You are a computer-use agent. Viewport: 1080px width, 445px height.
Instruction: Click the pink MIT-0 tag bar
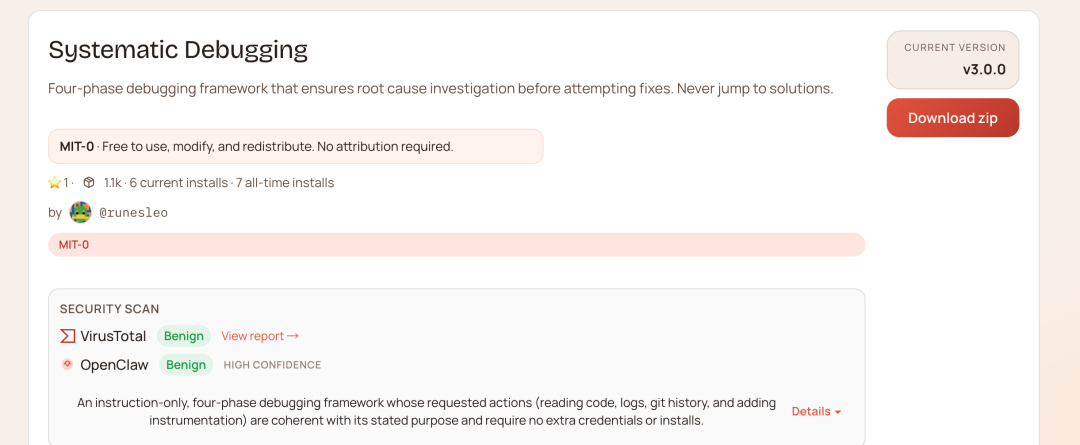point(456,244)
